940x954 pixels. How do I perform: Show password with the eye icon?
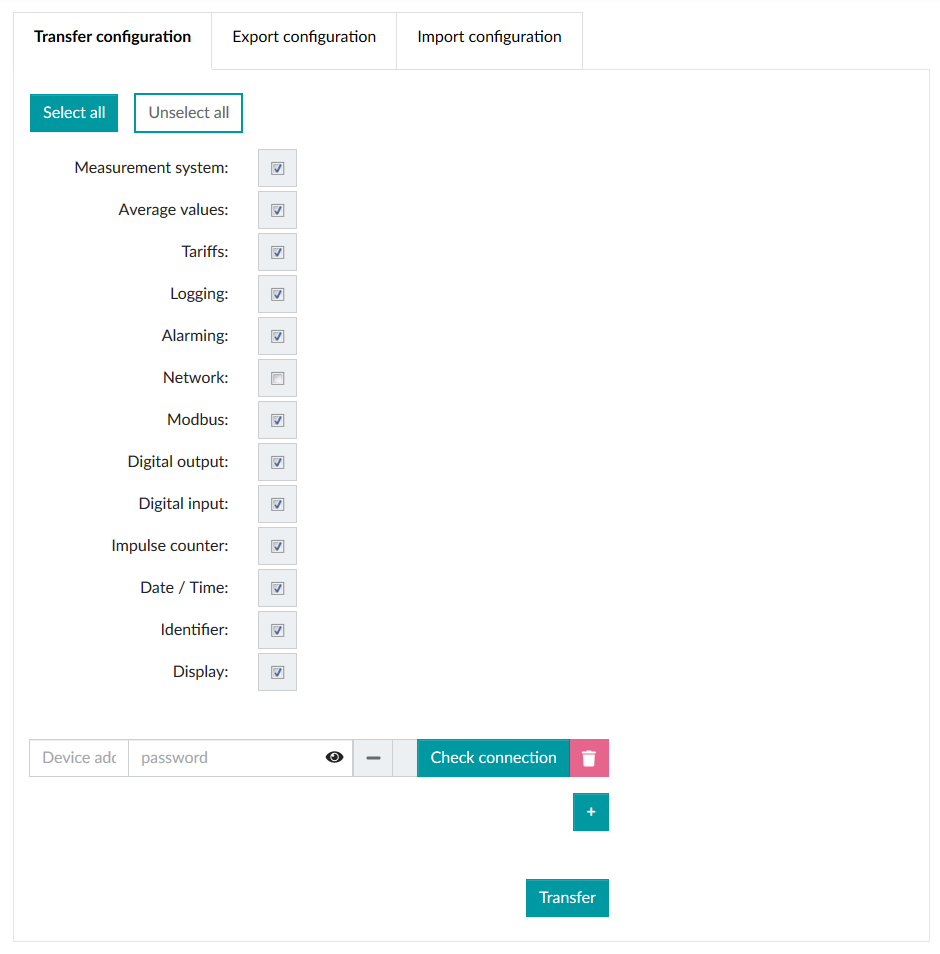pos(335,757)
